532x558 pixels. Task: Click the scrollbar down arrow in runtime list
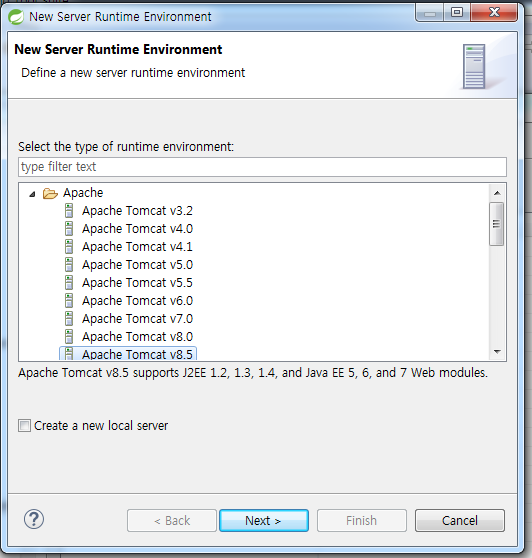click(x=497, y=352)
